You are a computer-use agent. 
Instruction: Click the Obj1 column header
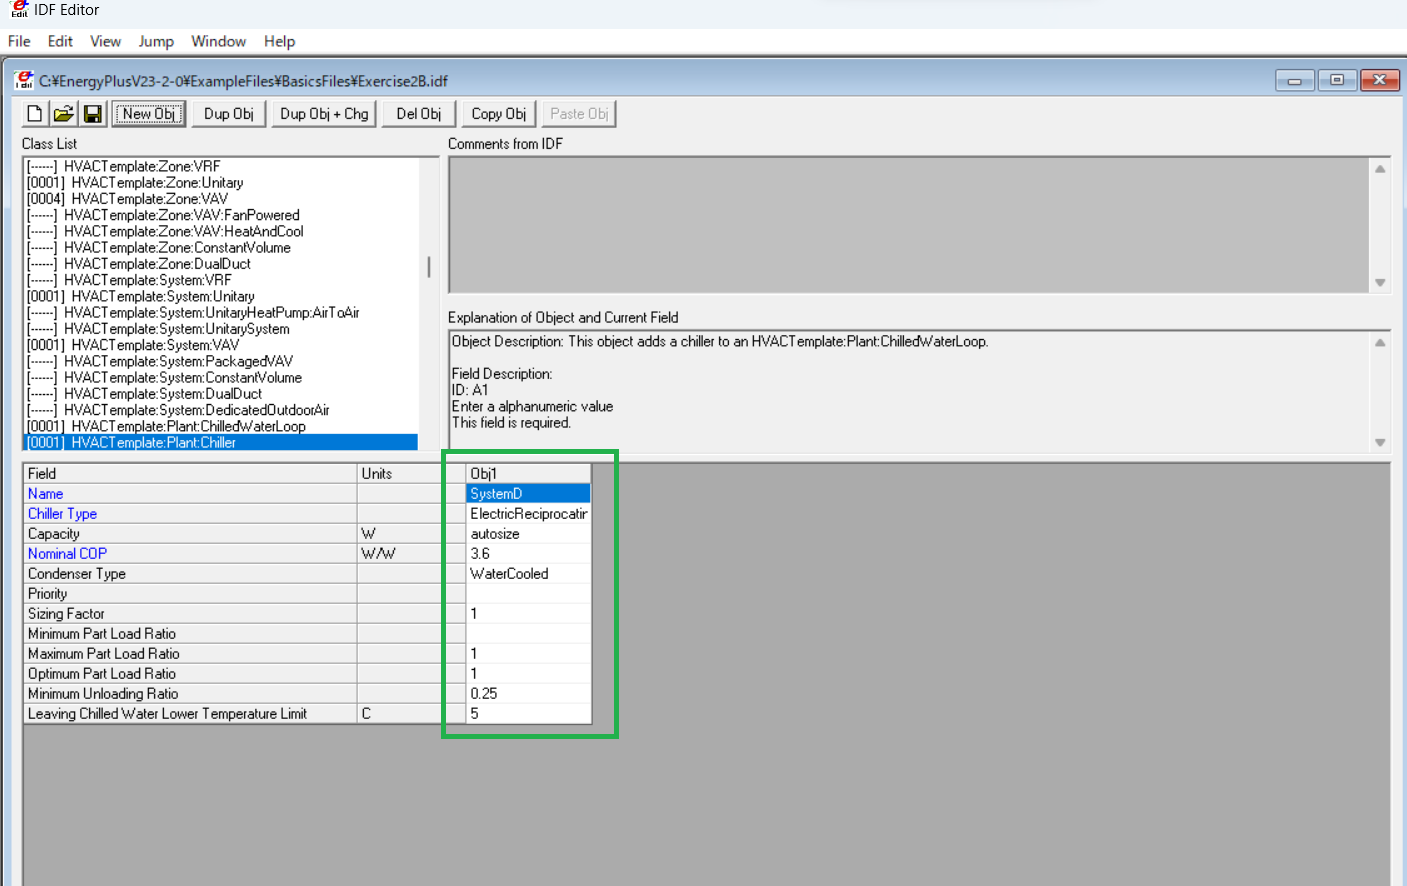tap(528, 473)
